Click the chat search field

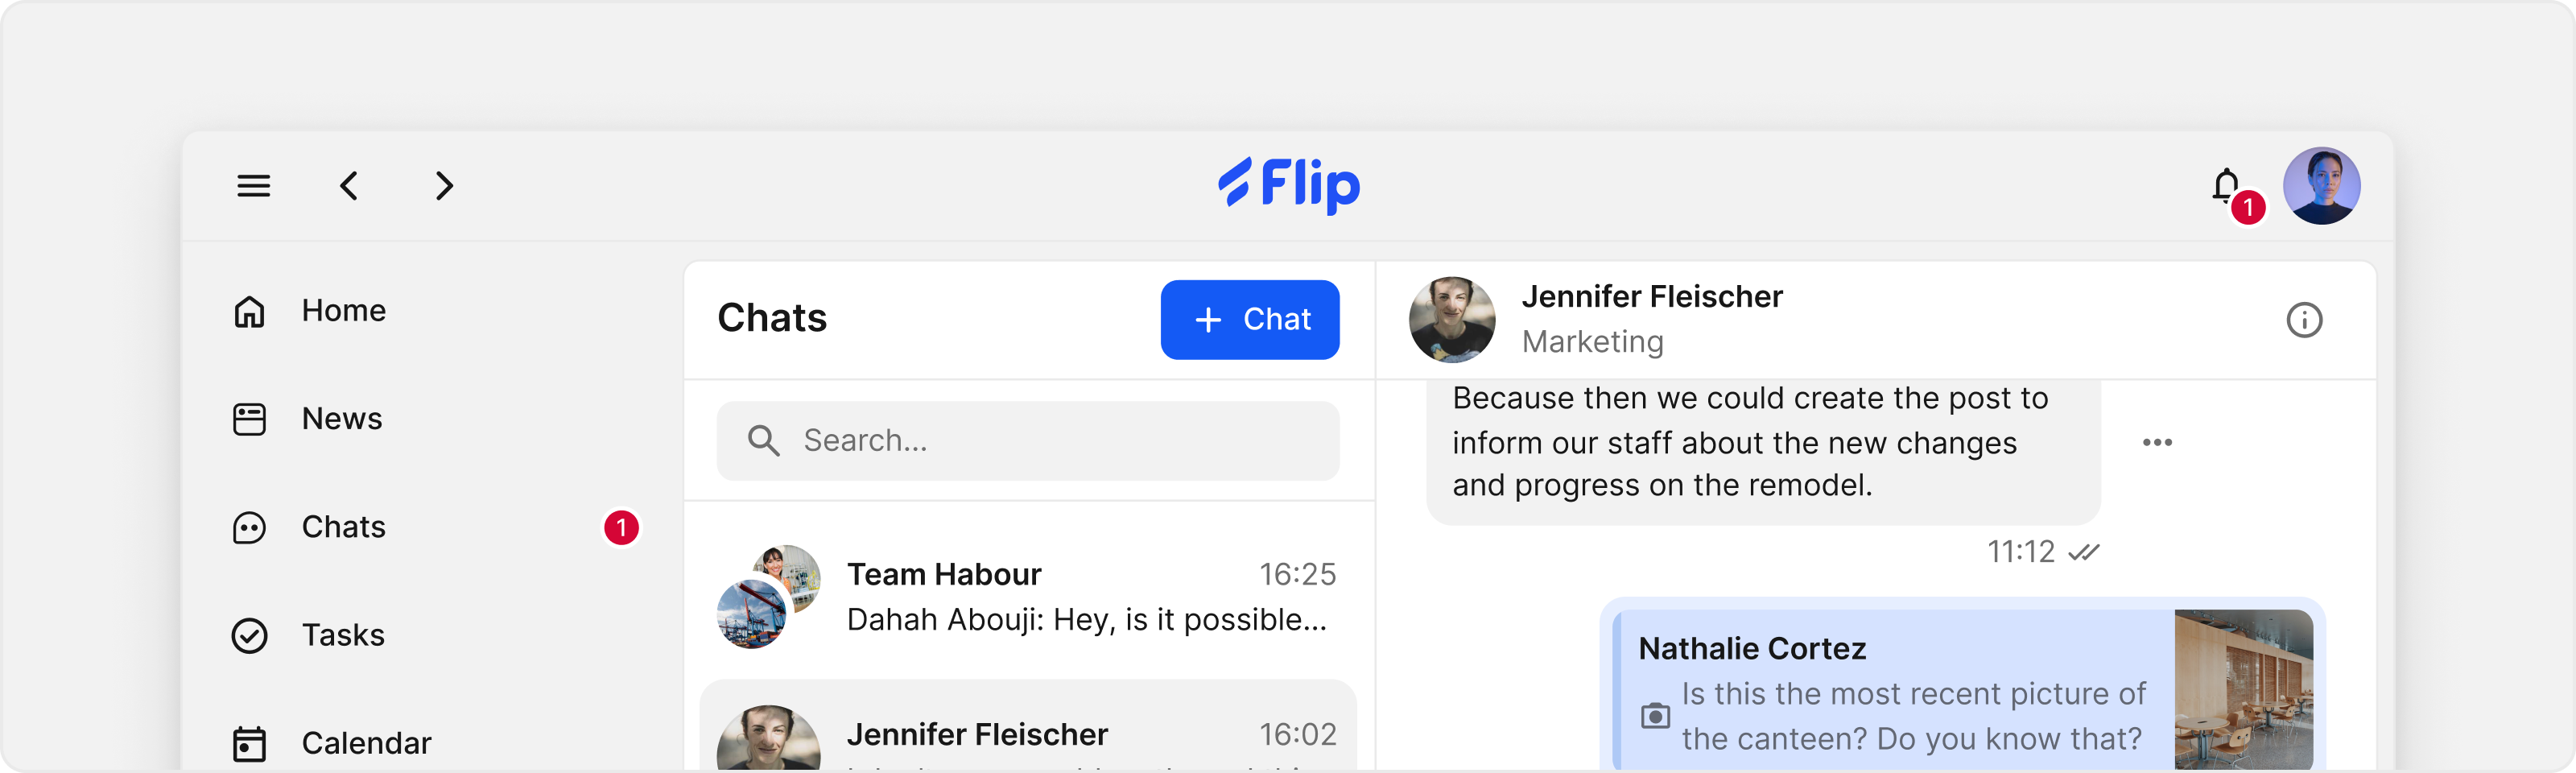(x=1028, y=441)
